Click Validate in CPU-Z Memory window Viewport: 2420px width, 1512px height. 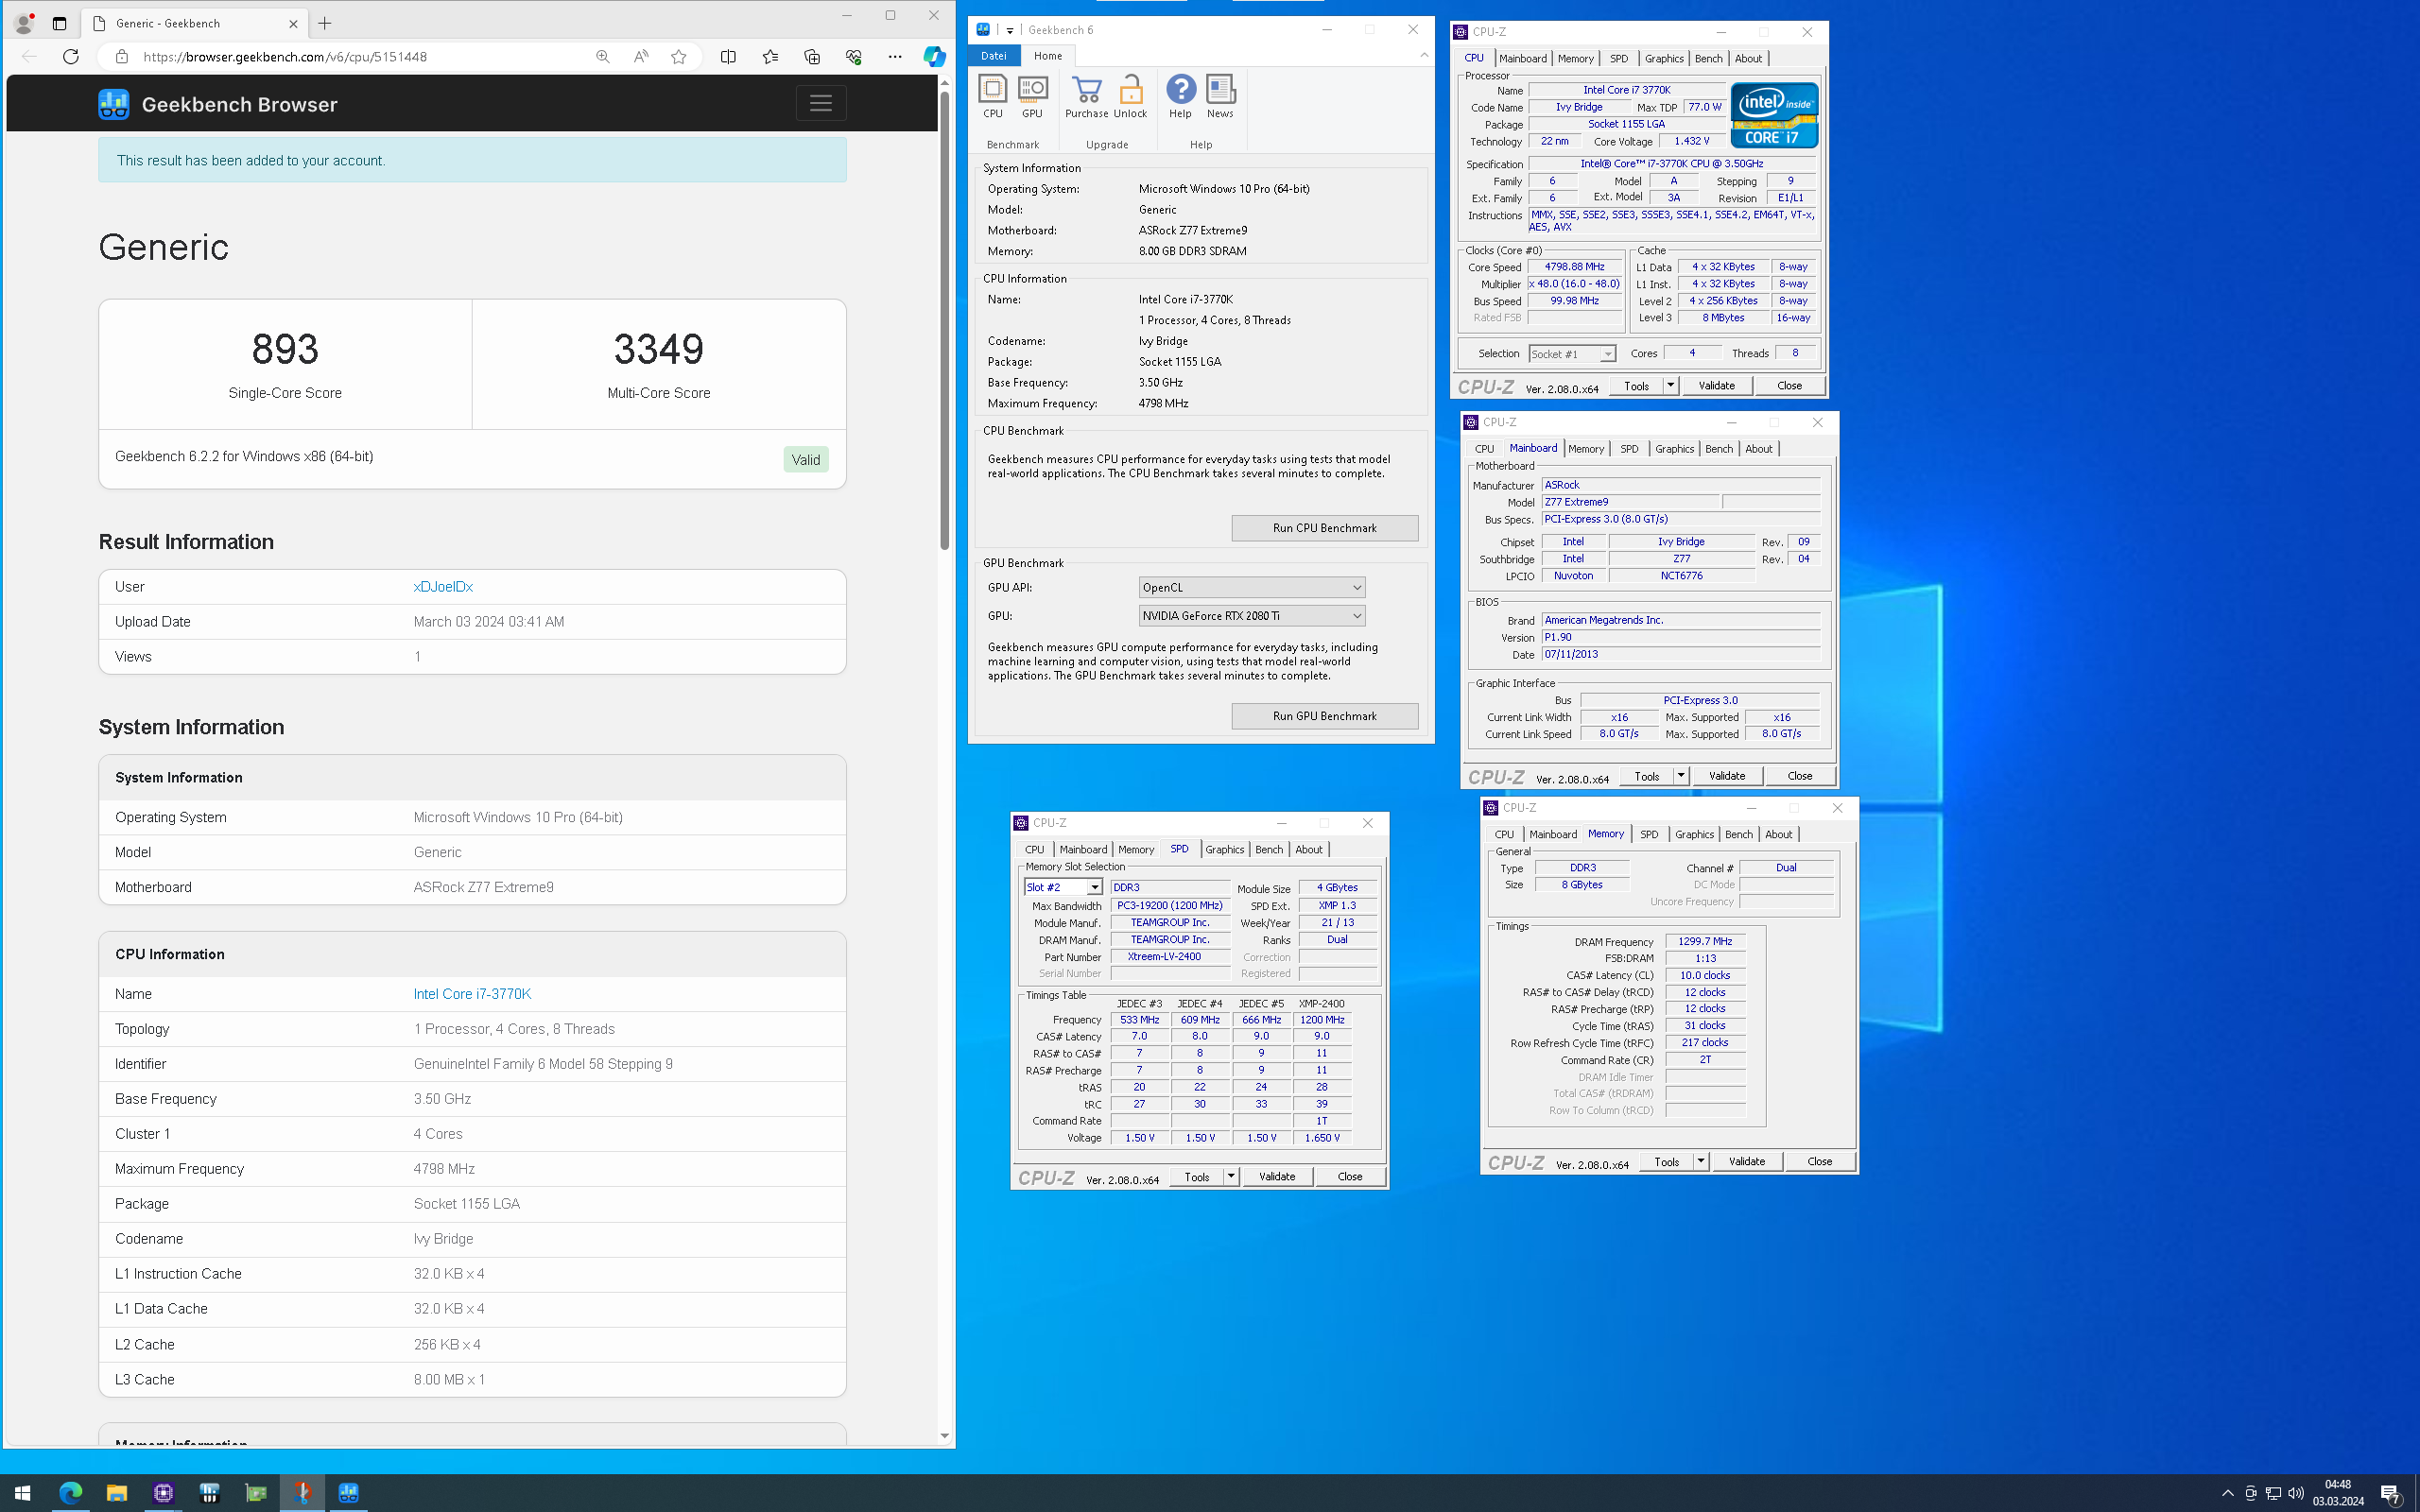coord(1746,1162)
